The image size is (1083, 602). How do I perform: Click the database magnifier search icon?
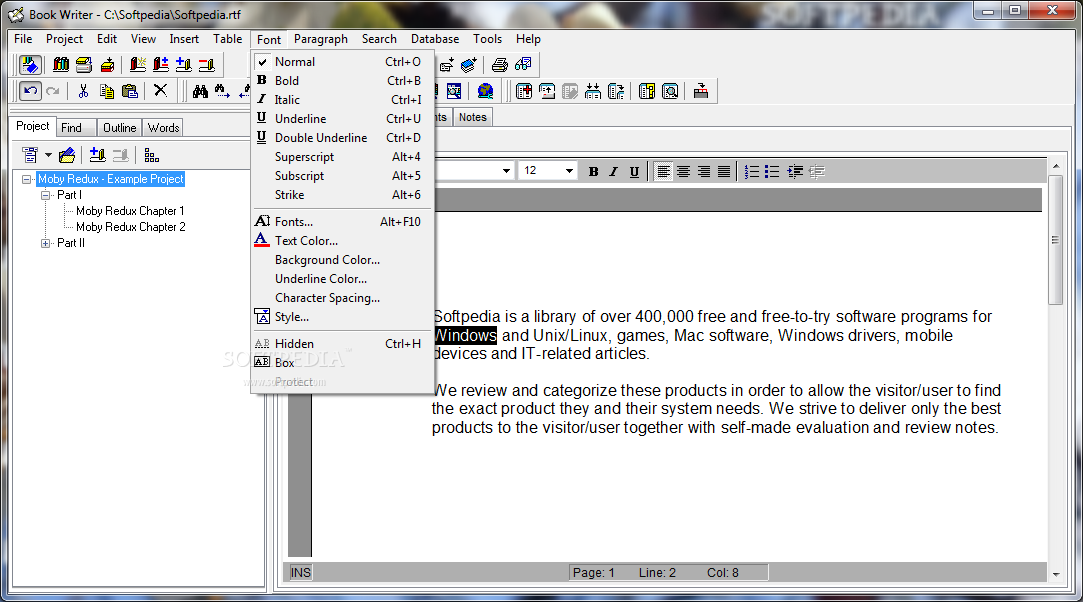coord(670,91)
